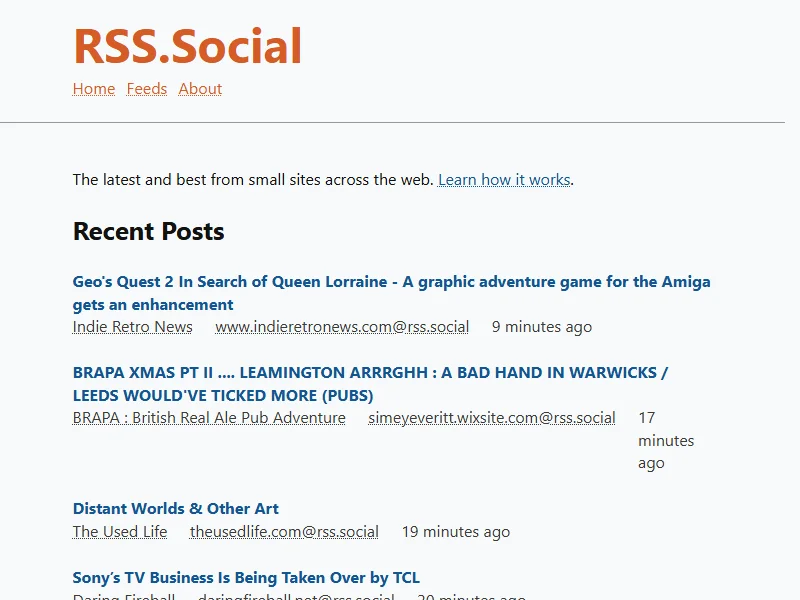Go to the Home page
Screen dimensions: 800x600
click(94, 89)
